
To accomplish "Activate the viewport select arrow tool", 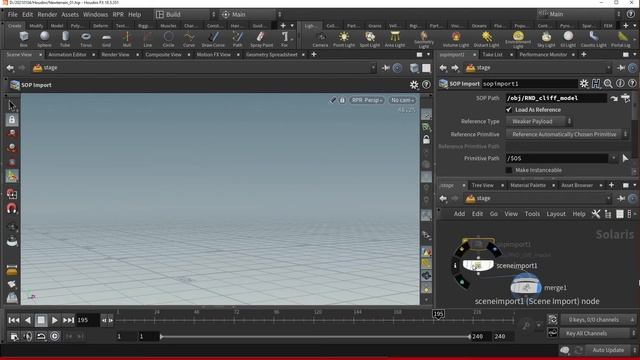I will 12,105.
